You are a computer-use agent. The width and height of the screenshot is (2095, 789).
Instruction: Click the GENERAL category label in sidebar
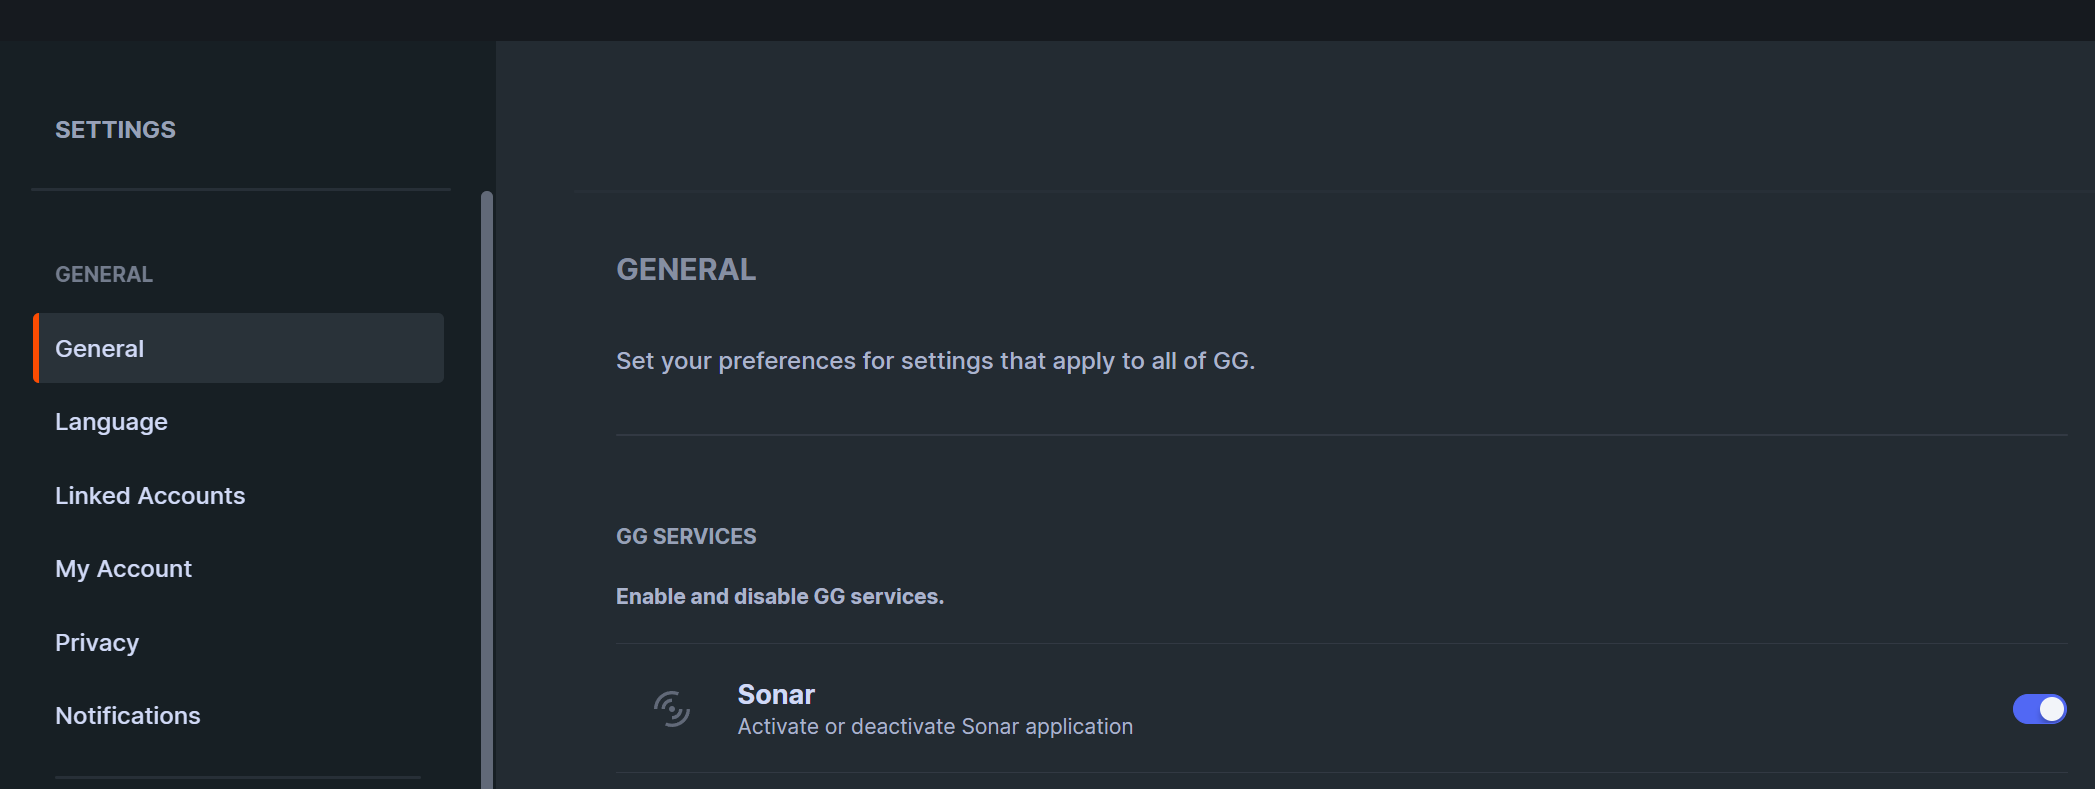click(104, 274)
